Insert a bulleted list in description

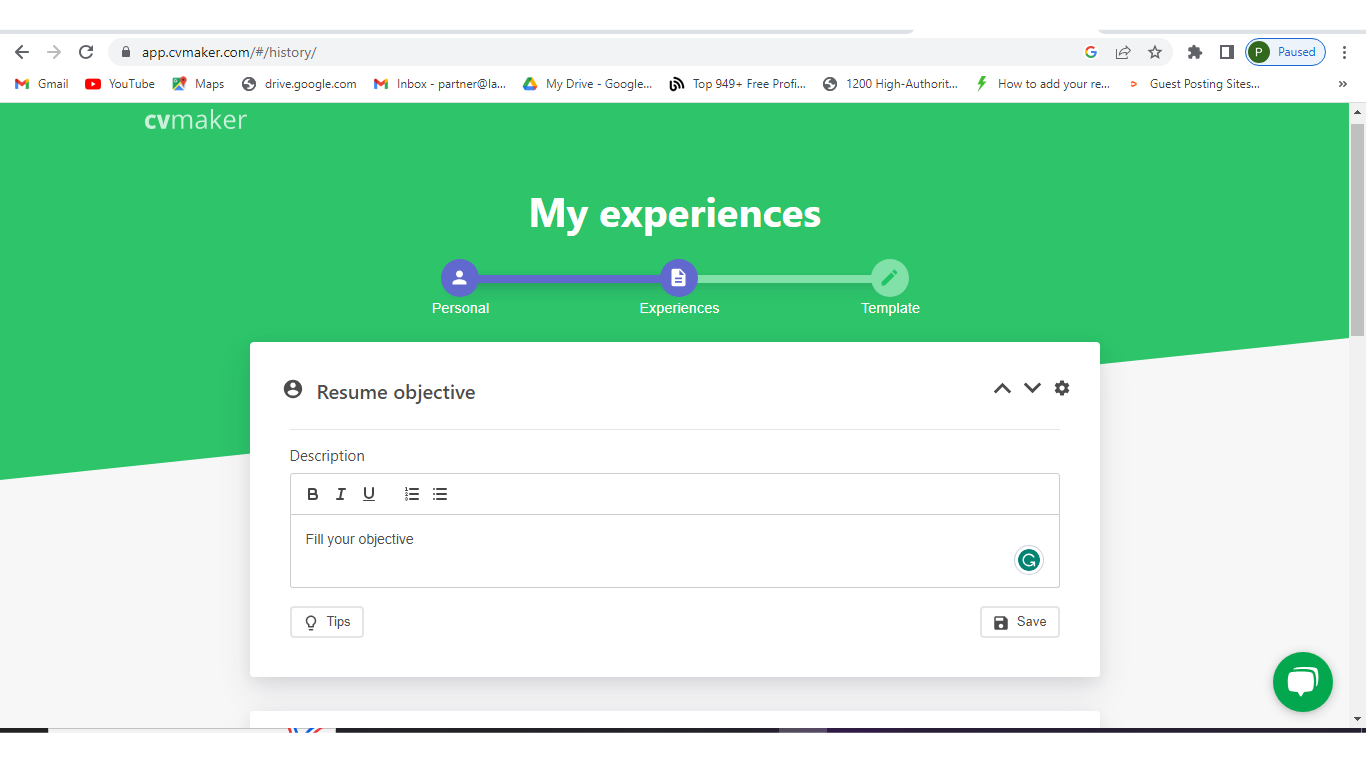[440, 494]
